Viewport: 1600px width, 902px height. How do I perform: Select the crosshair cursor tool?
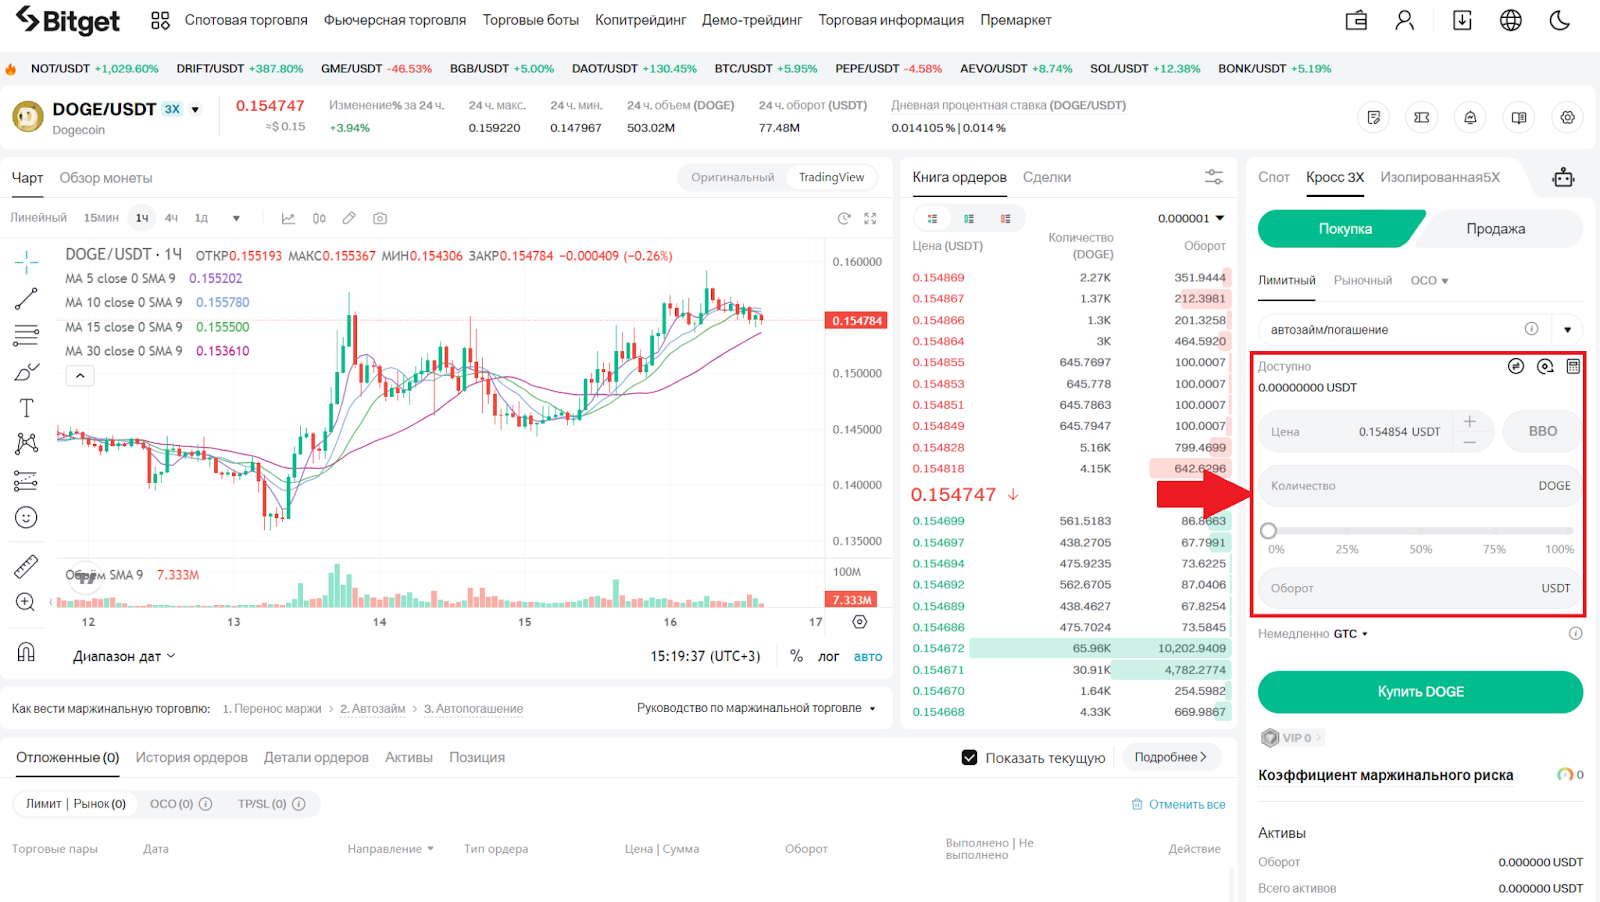tap(27, 262)
